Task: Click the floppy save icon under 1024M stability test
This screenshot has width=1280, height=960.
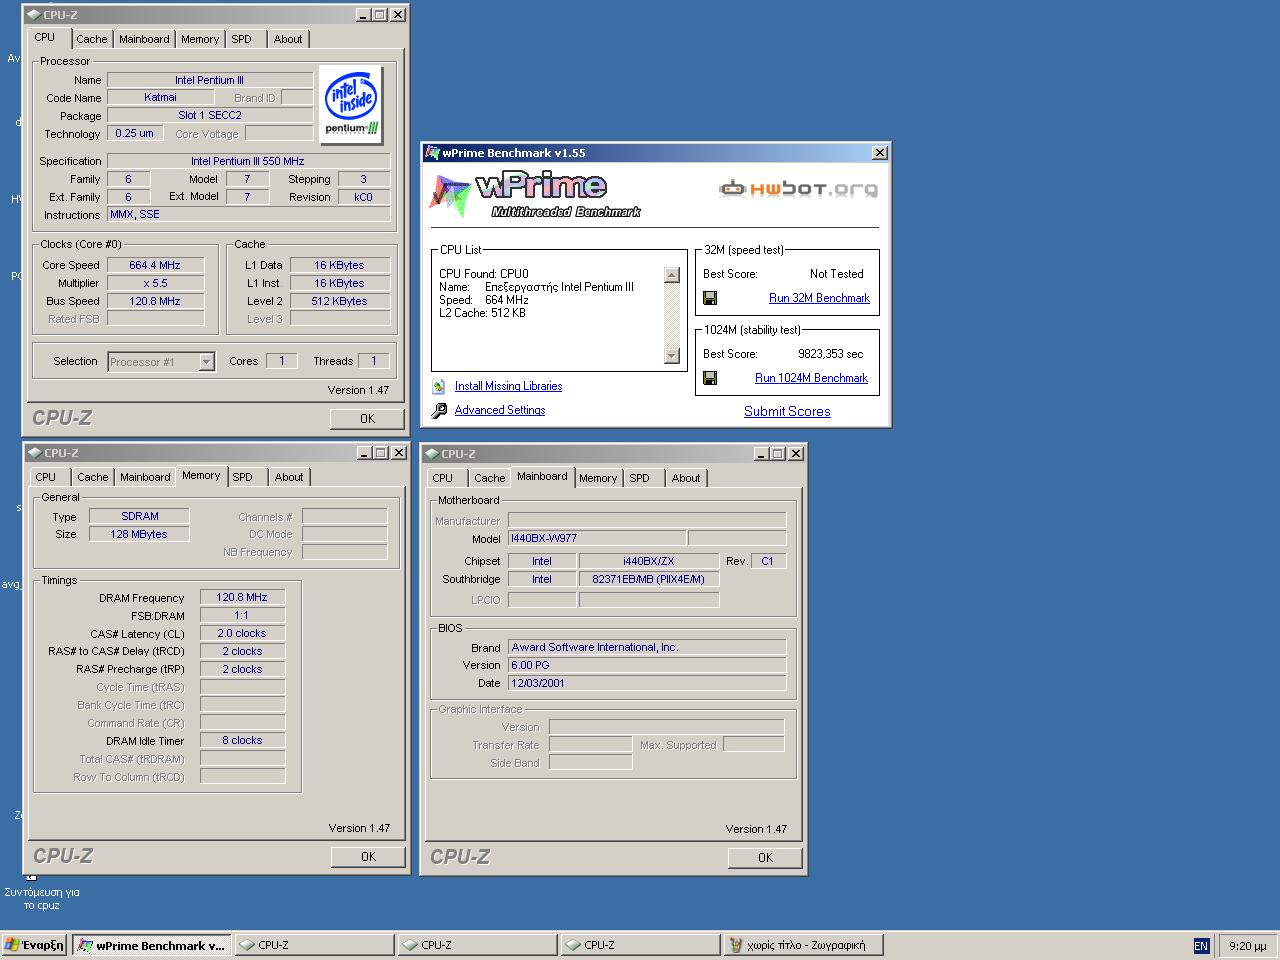Action: [710, 378]
